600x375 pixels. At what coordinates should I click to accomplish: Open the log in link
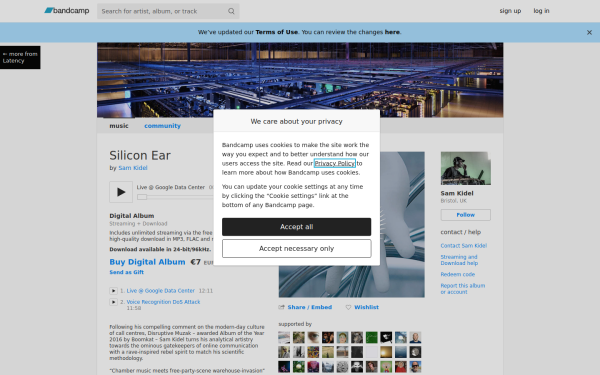tap(541, 11)
